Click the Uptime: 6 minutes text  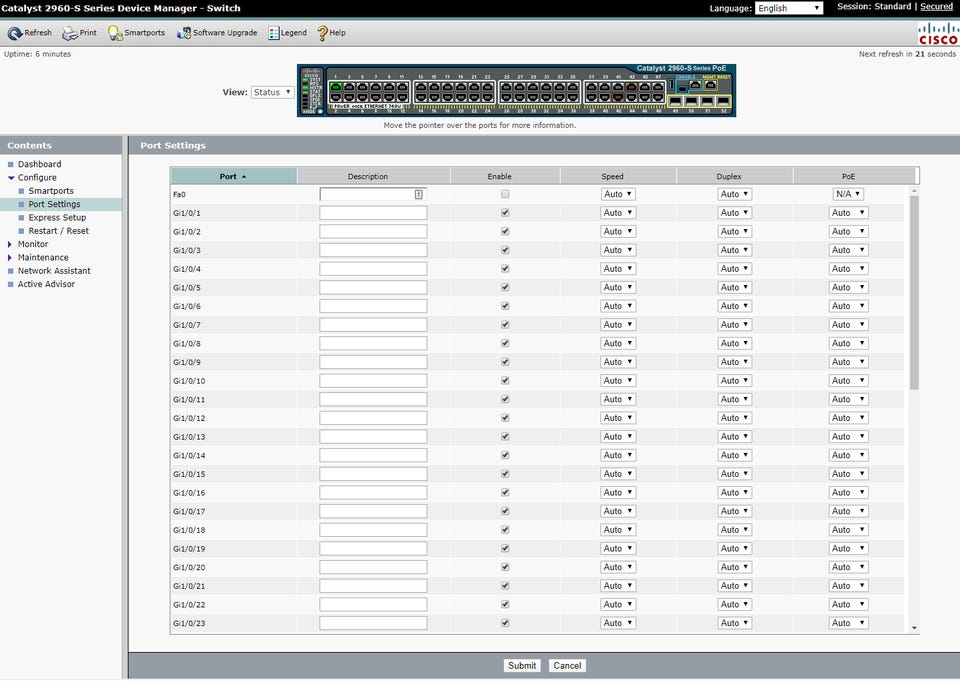(37, 54)
